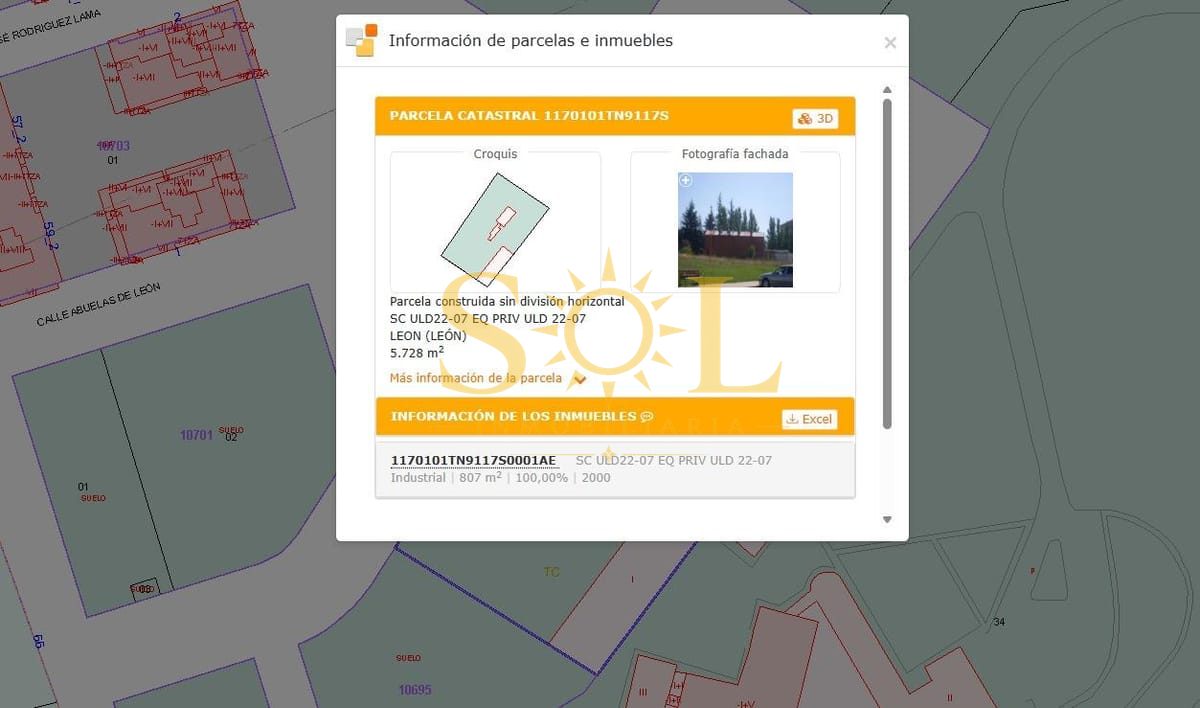Click the speech bubble icon beside 'Información de los inmuebles'
The width and height of the screenshot is (1200, 708).
pos(647,417)
